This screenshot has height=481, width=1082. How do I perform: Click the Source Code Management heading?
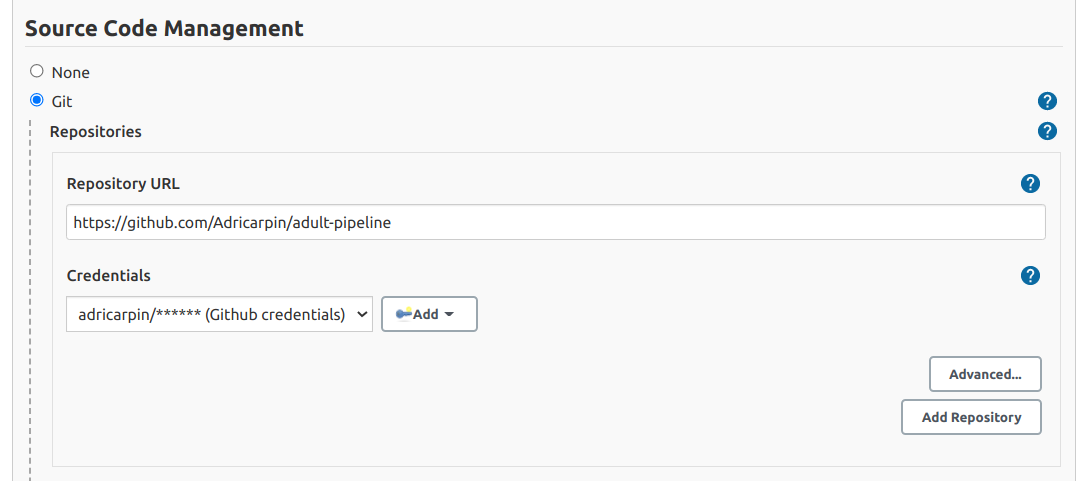point(164,28)
